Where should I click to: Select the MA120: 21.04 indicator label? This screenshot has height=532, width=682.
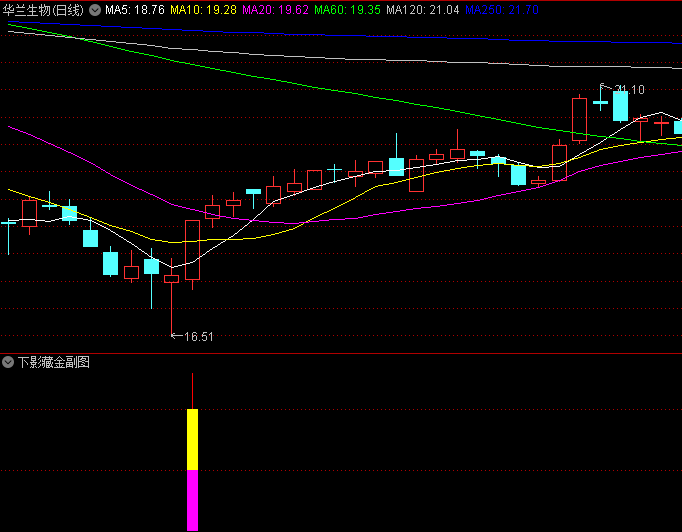422,10
